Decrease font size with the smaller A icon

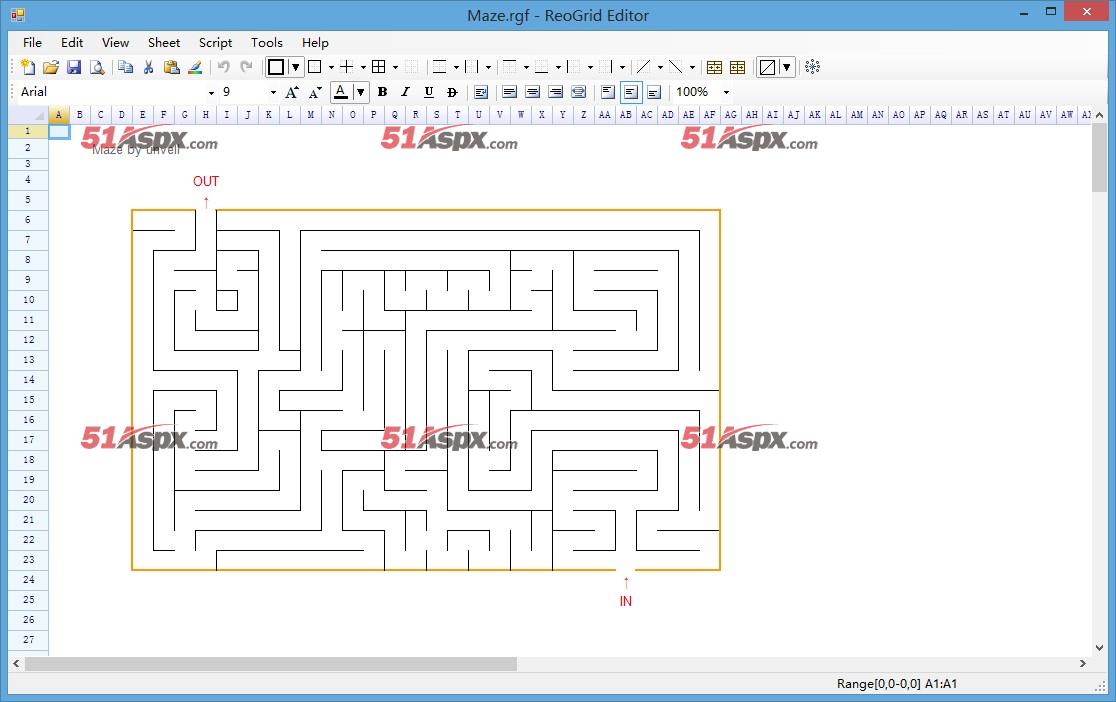(x=315, y=92)
